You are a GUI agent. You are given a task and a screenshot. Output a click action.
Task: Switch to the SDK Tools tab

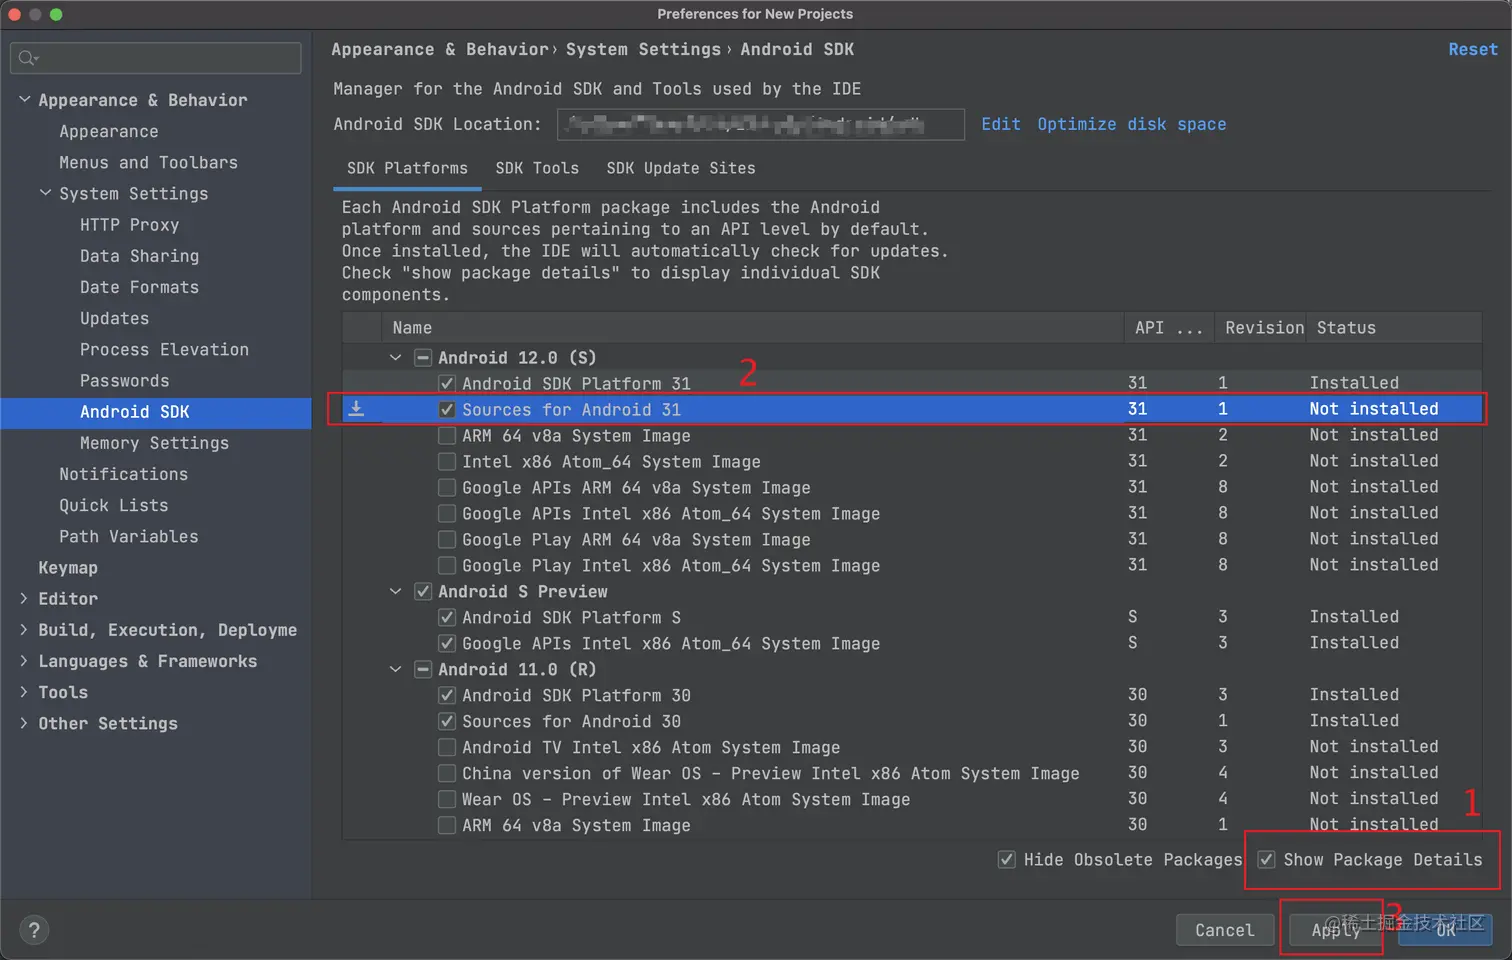537,168
